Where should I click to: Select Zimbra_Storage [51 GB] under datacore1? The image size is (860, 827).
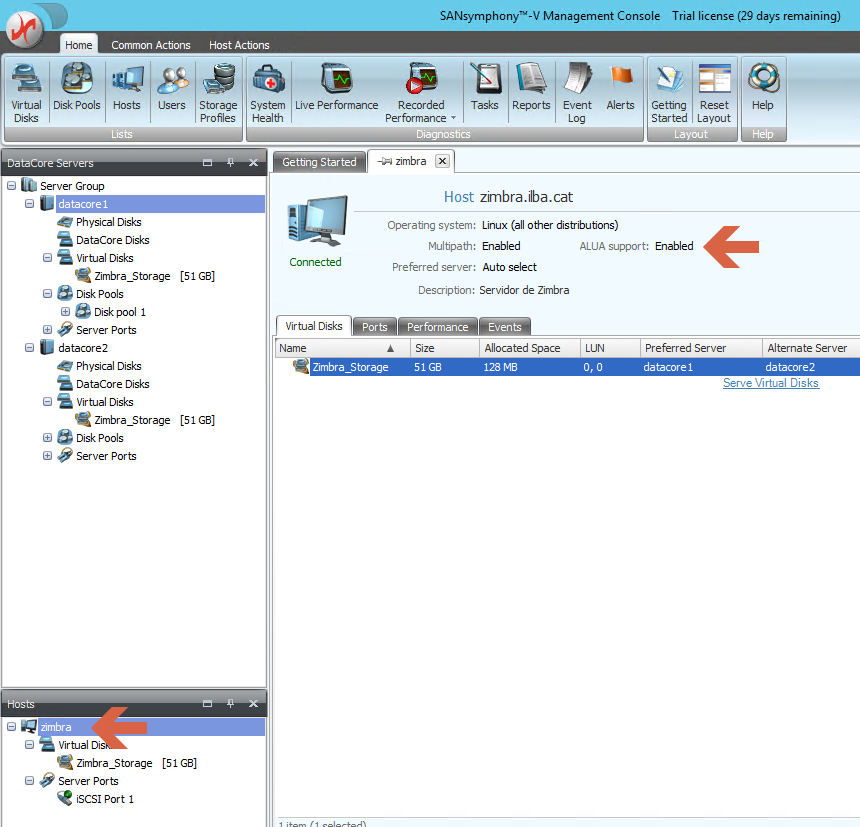click(x=154, y=276)
